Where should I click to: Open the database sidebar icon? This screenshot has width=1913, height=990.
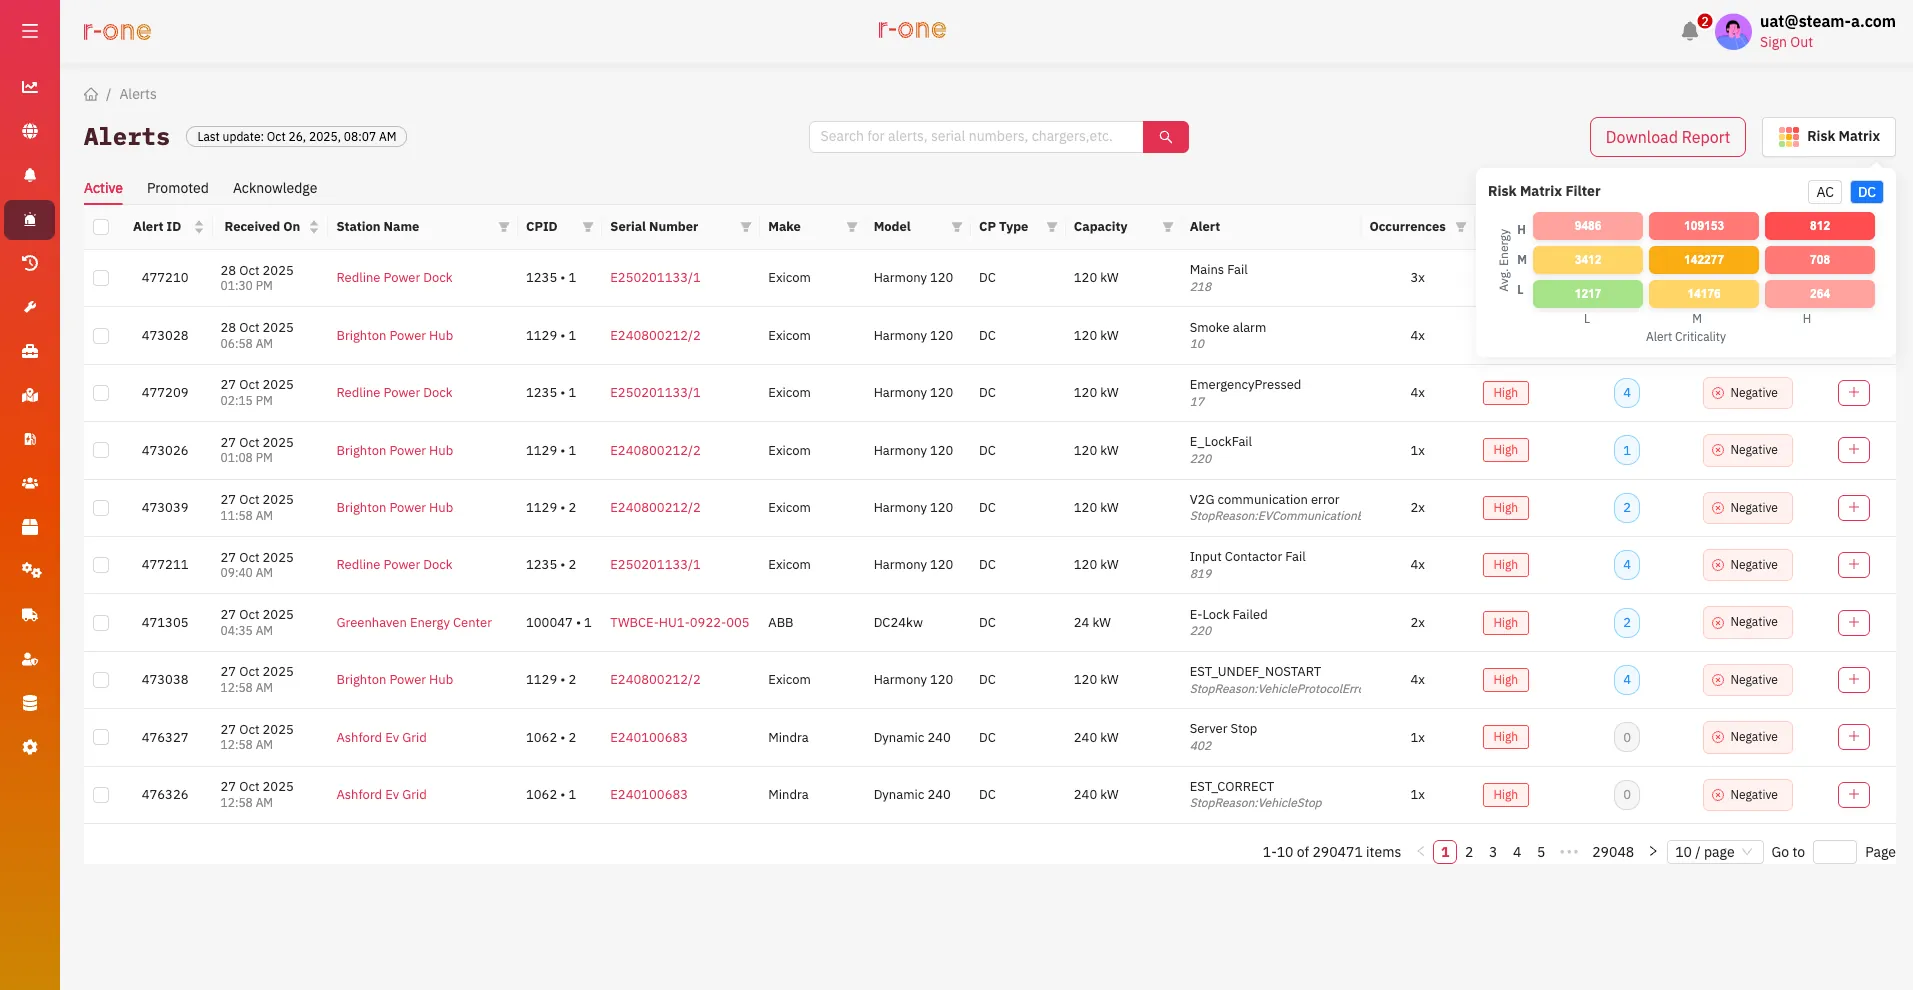point(30,703)
